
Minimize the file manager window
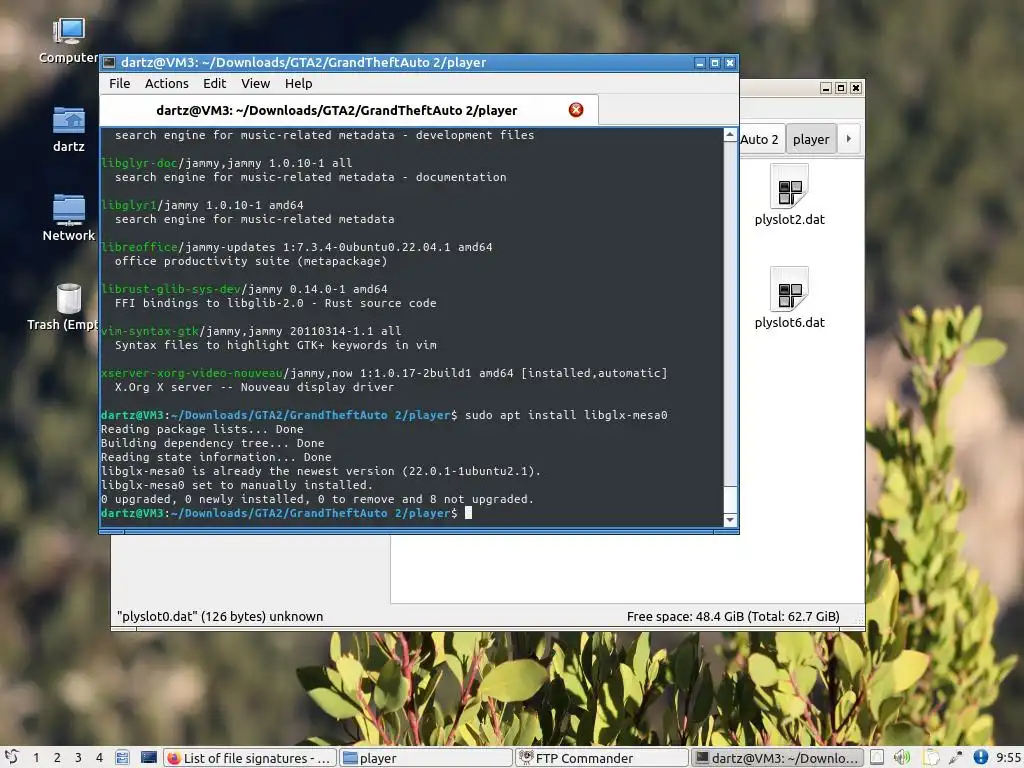coord(826,88)
